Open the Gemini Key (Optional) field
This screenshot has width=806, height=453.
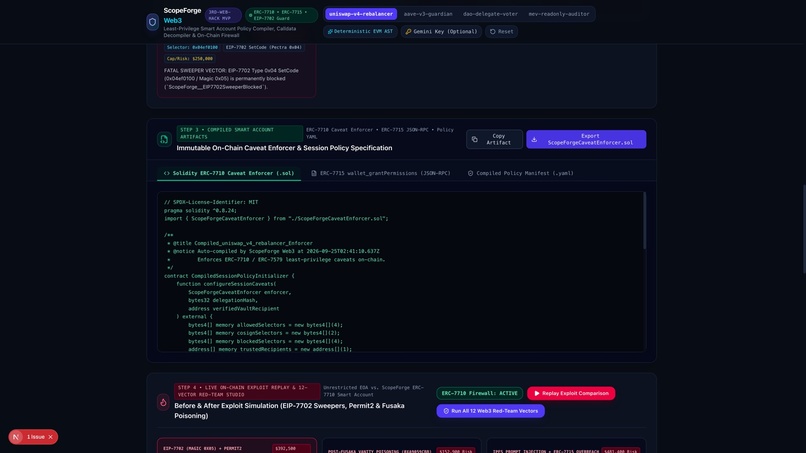(x=441, y=31)
